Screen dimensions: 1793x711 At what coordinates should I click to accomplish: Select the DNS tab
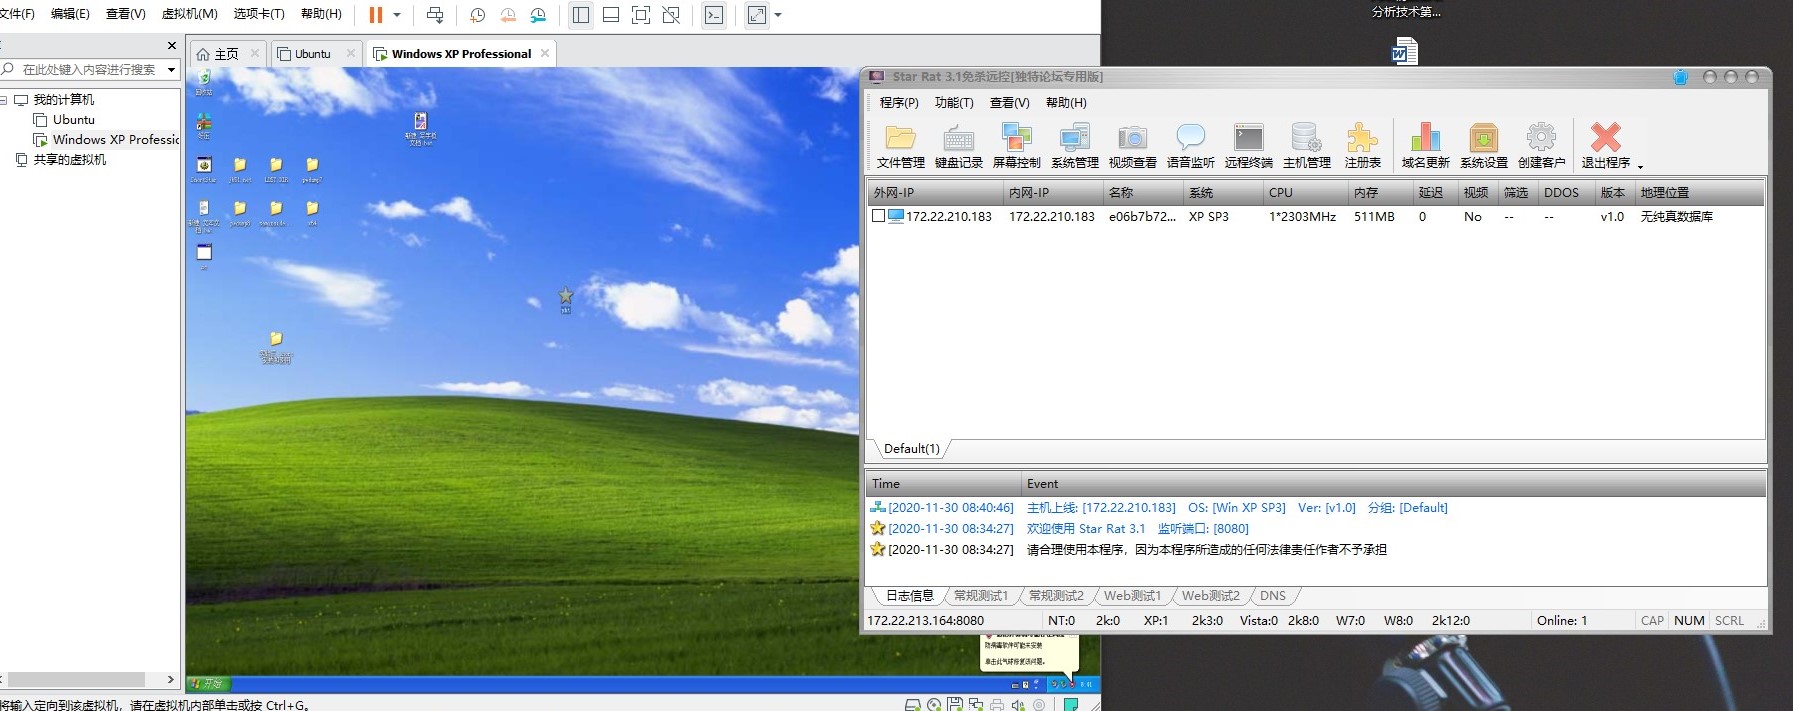click(x=1272, y=596)
